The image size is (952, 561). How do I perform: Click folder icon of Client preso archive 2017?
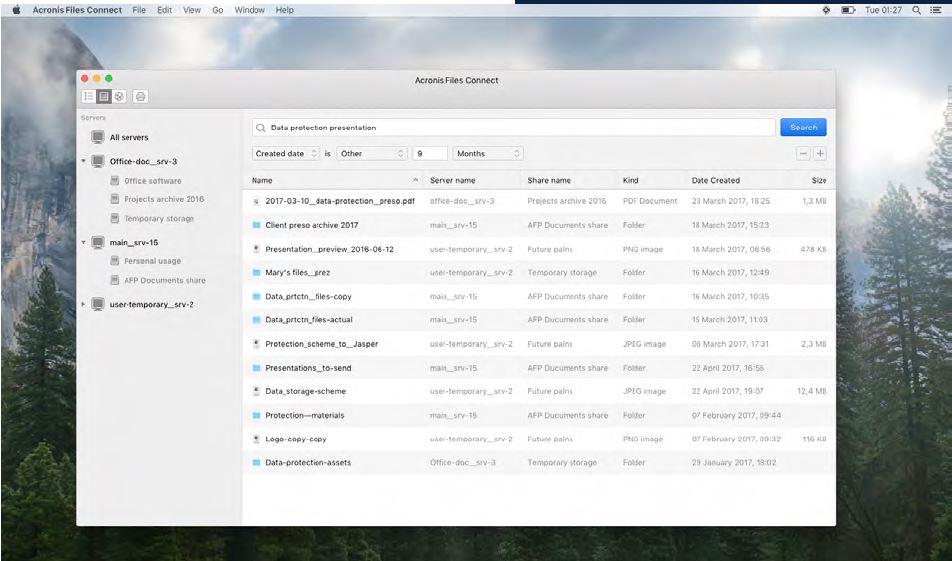coord(256,225)
